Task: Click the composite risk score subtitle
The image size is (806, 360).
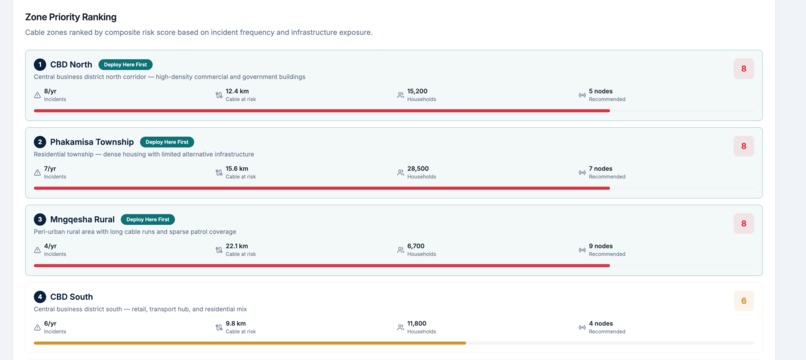Action: [x=199, y=32]
